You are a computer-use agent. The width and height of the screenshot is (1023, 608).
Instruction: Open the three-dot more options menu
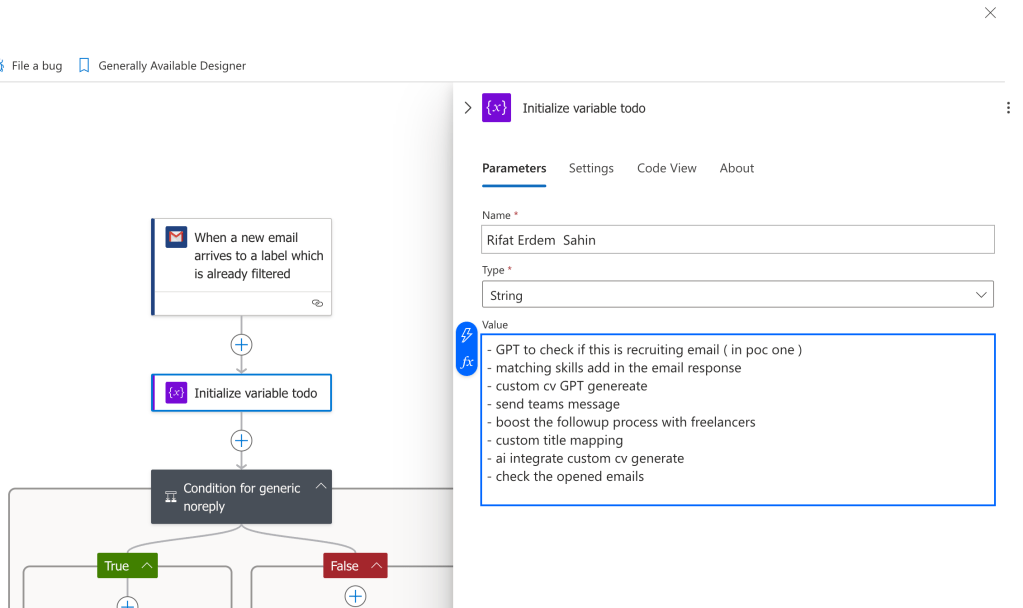pos(1008,108)
